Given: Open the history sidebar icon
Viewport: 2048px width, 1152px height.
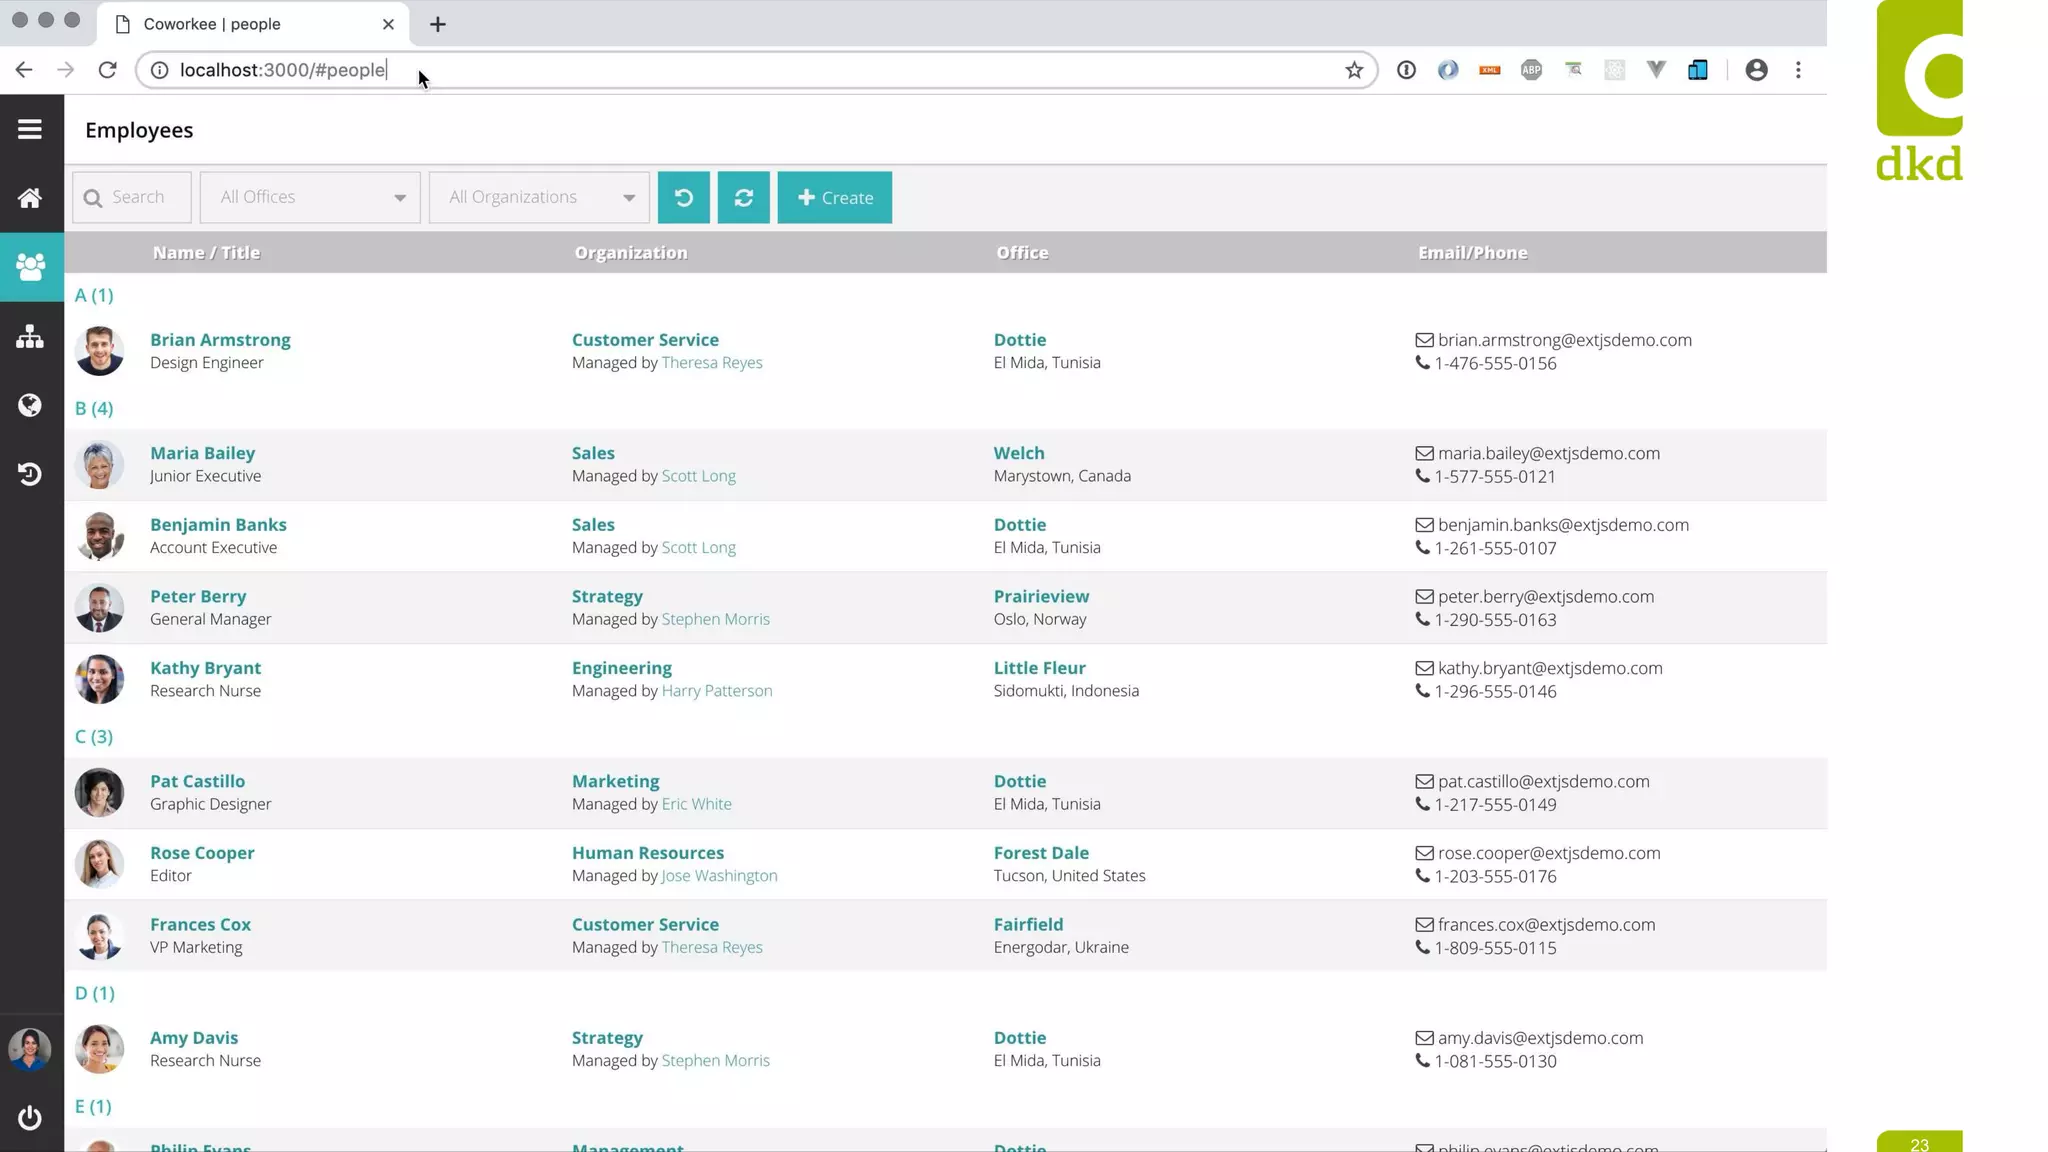Looking at the screenshot, I should (30, 474).
